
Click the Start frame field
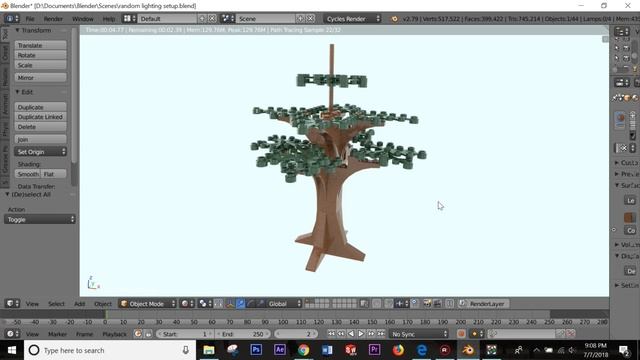(186, 334)
